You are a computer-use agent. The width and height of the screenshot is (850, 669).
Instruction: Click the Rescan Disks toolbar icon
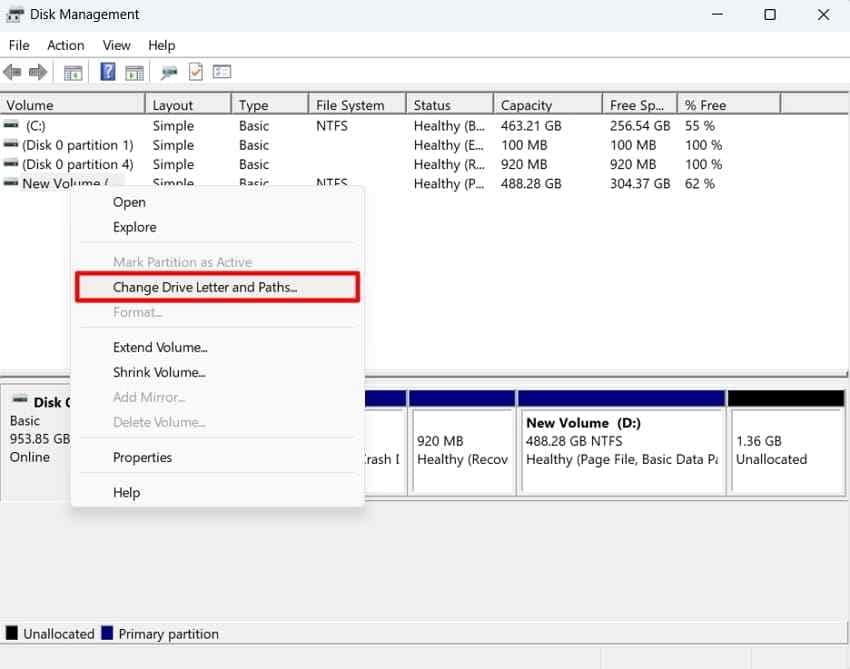(x=169, y=72)
